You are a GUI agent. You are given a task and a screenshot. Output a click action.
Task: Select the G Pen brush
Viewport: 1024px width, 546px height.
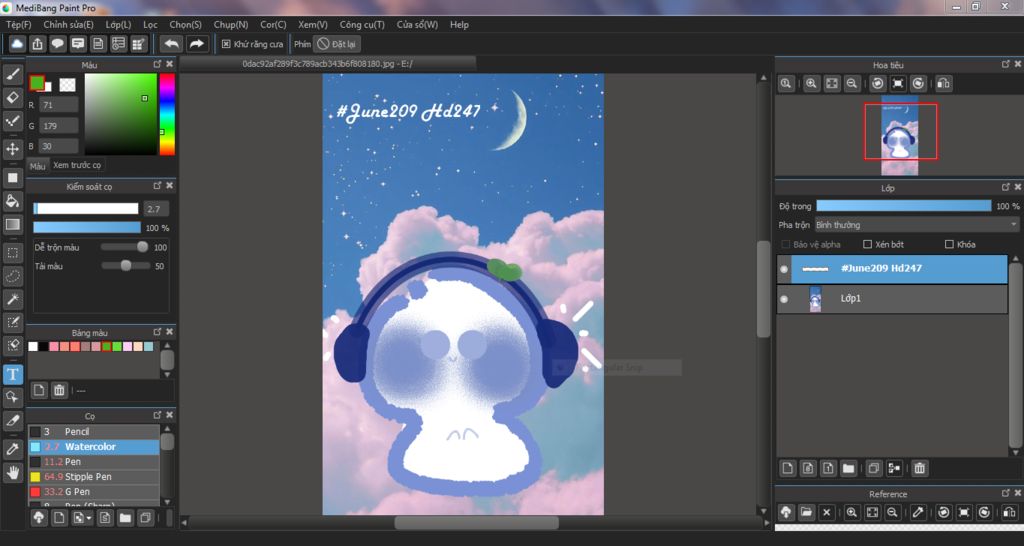[93, 492]
